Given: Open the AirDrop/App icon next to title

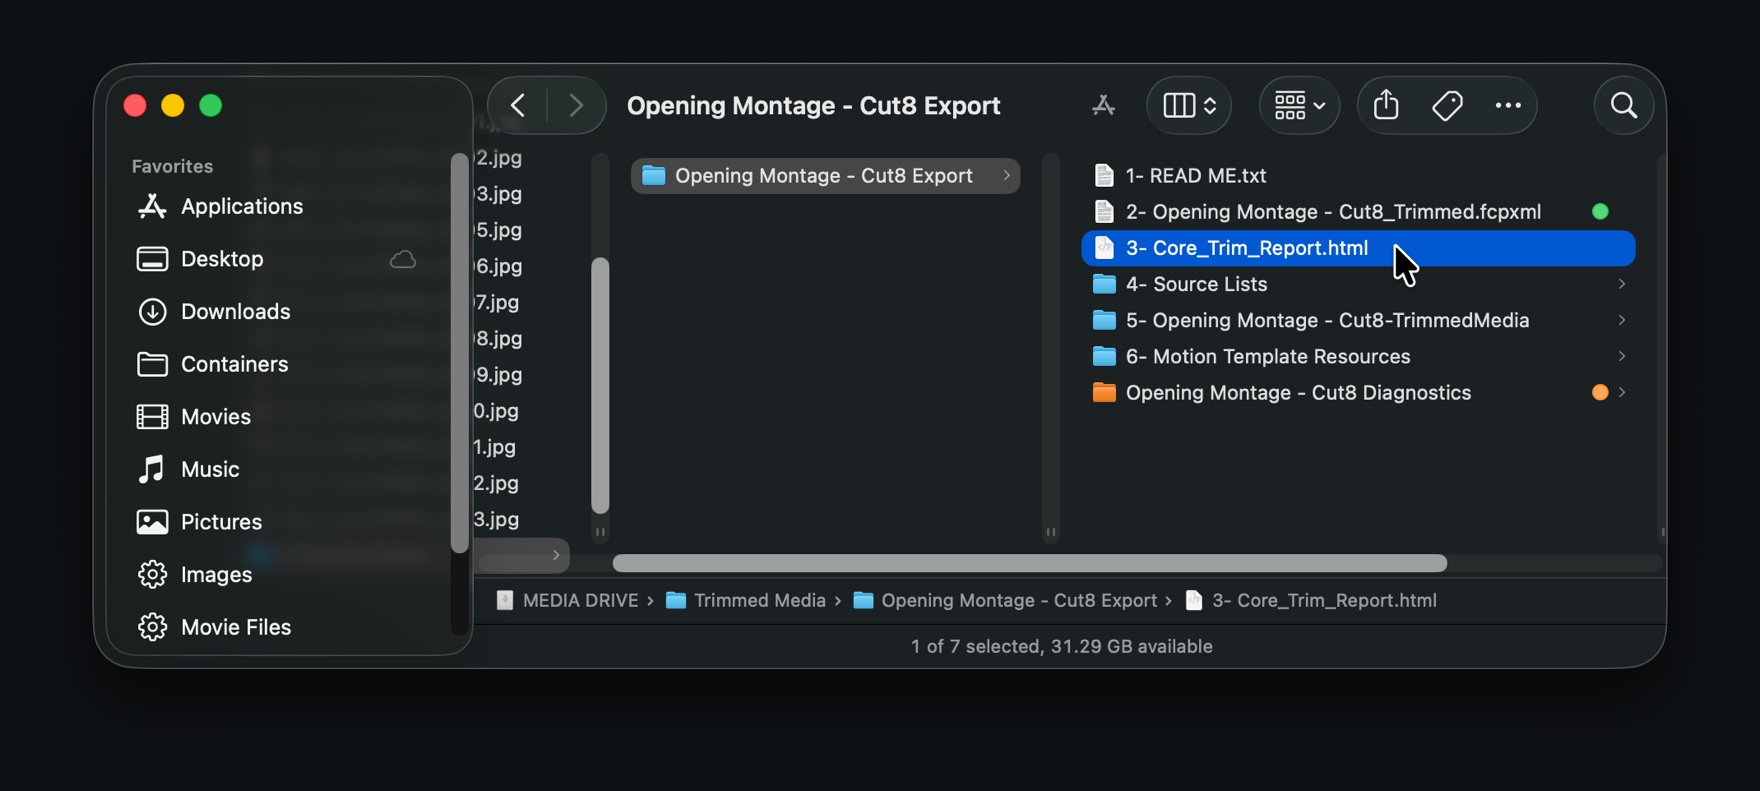Looking at the screenshot, I should tap(1104, 105).
